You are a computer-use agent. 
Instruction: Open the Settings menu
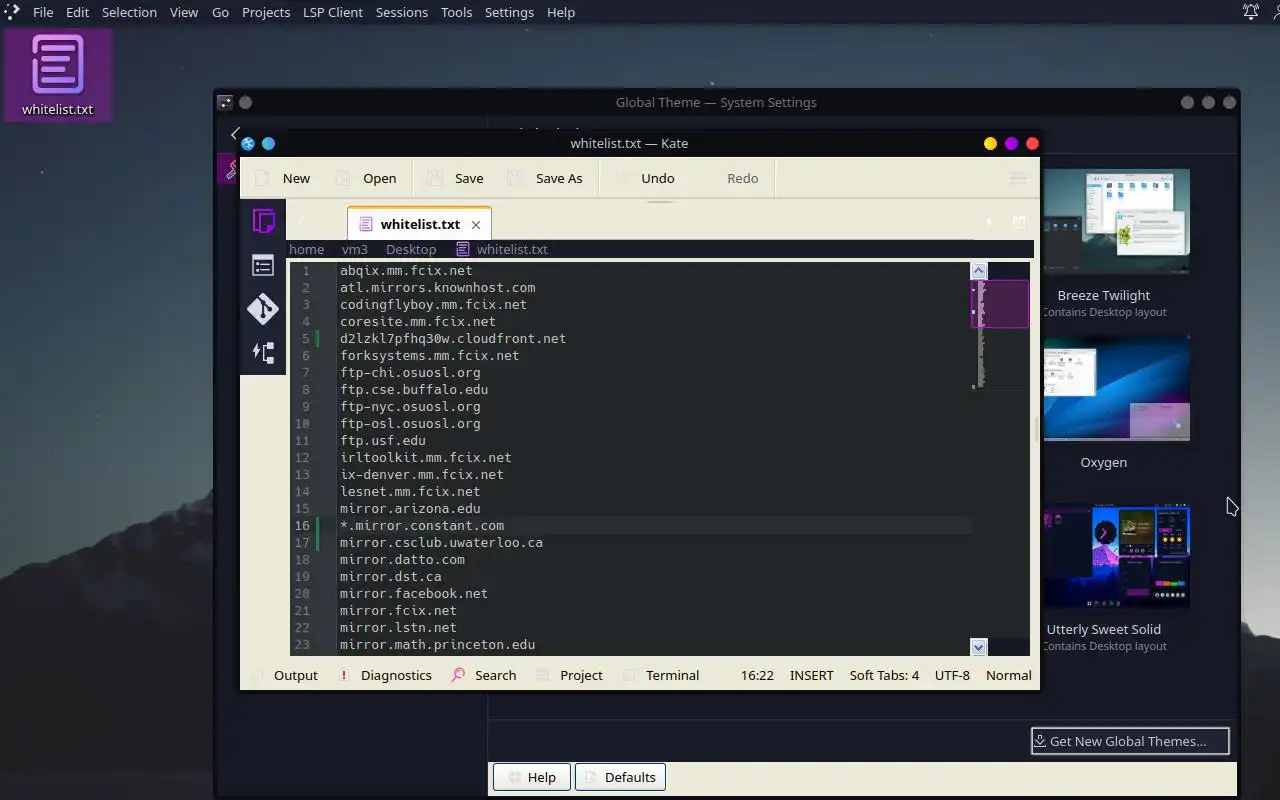509,12
